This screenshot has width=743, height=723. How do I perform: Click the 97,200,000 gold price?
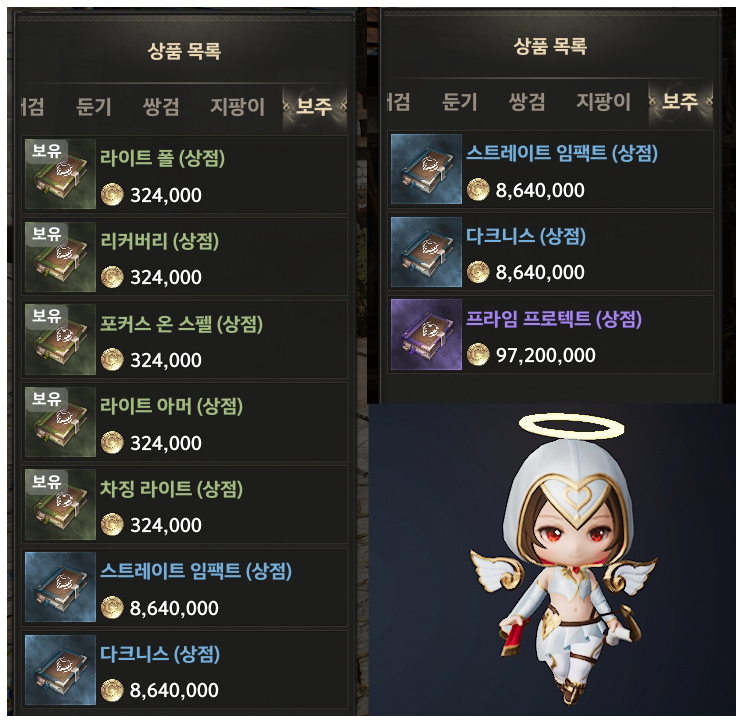pyautogui.click(x=545, y=355)
